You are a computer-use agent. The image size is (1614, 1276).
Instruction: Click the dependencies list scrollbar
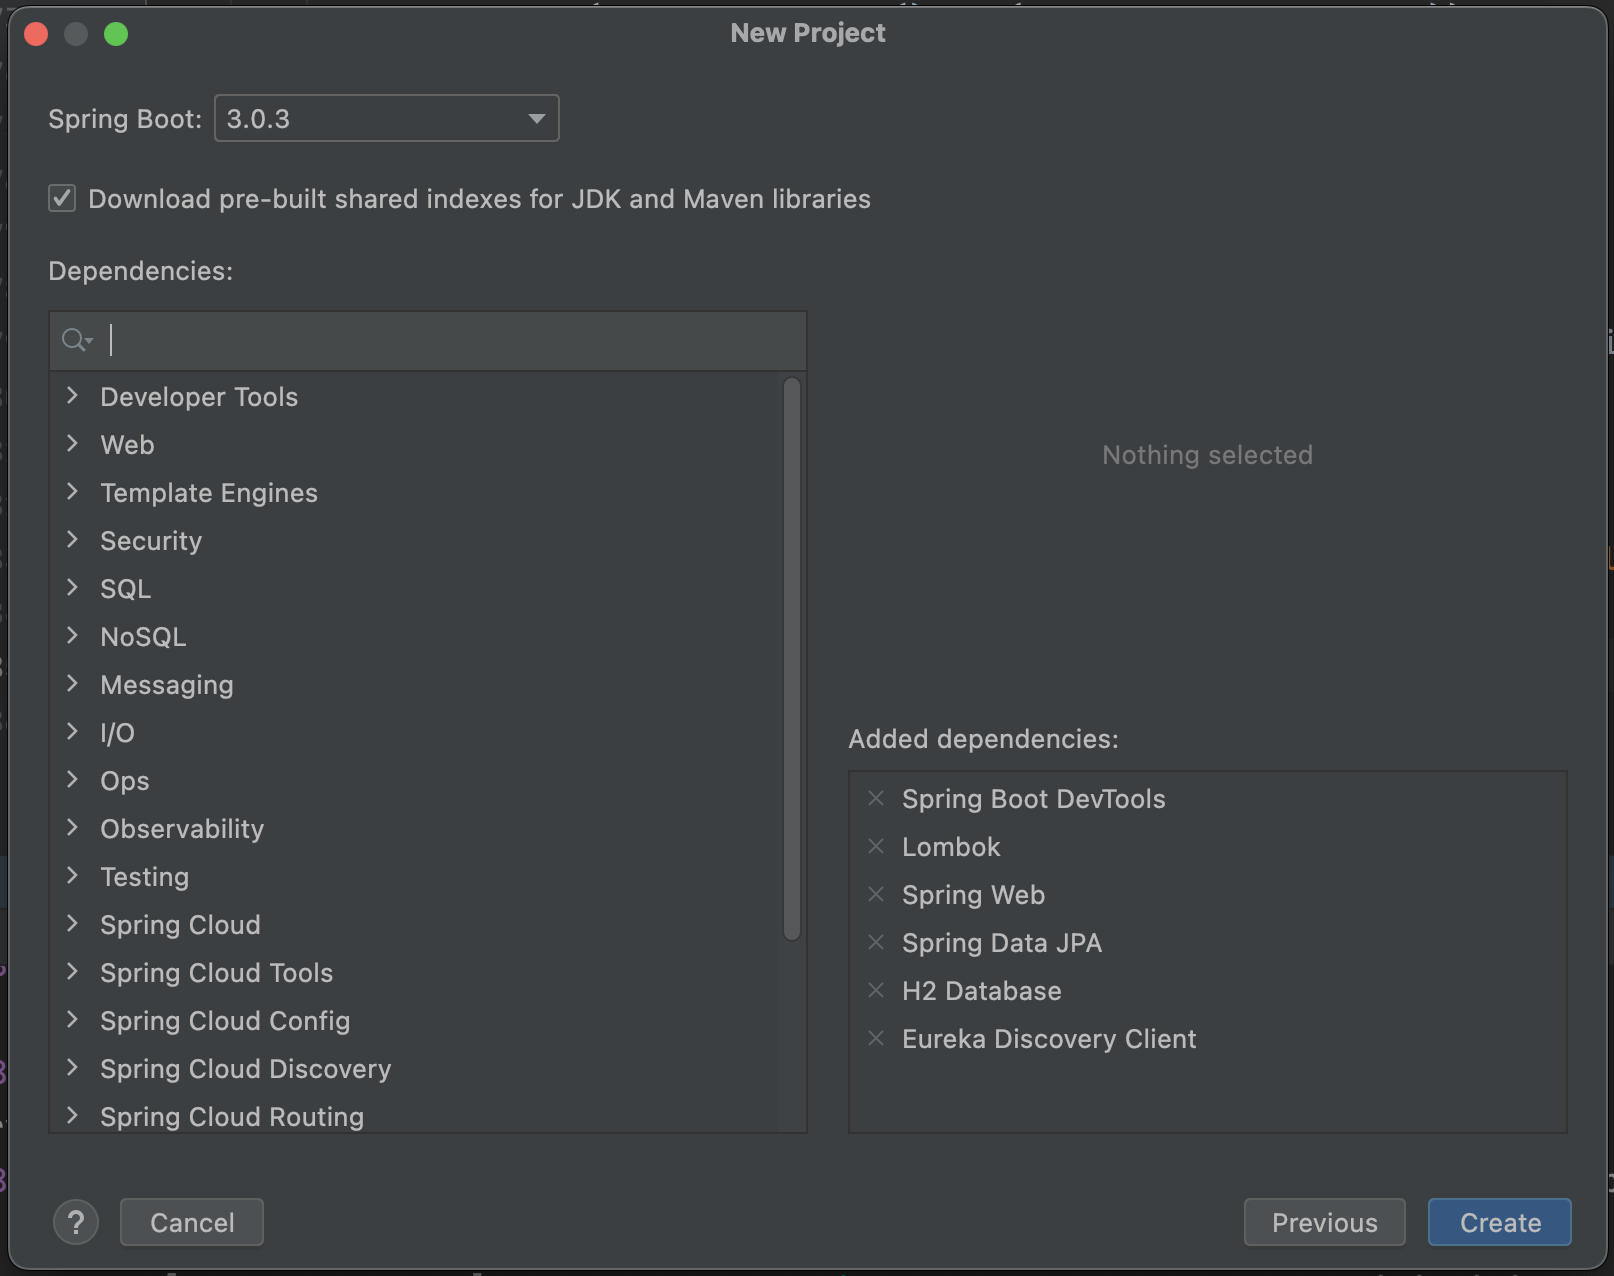click(x=792, y=659)
